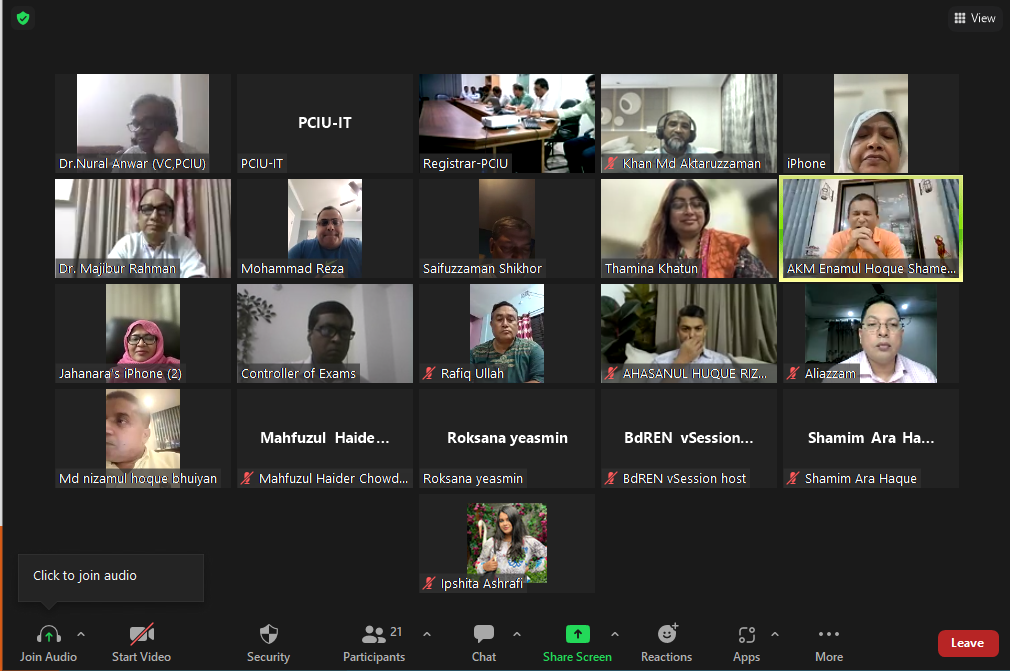Viewport: 1010px width, 671px height.
Task: Select Dr.Nural Anwar (VC,PCIU) video tile
Action: pyautogui.click(x=143, y=123)
